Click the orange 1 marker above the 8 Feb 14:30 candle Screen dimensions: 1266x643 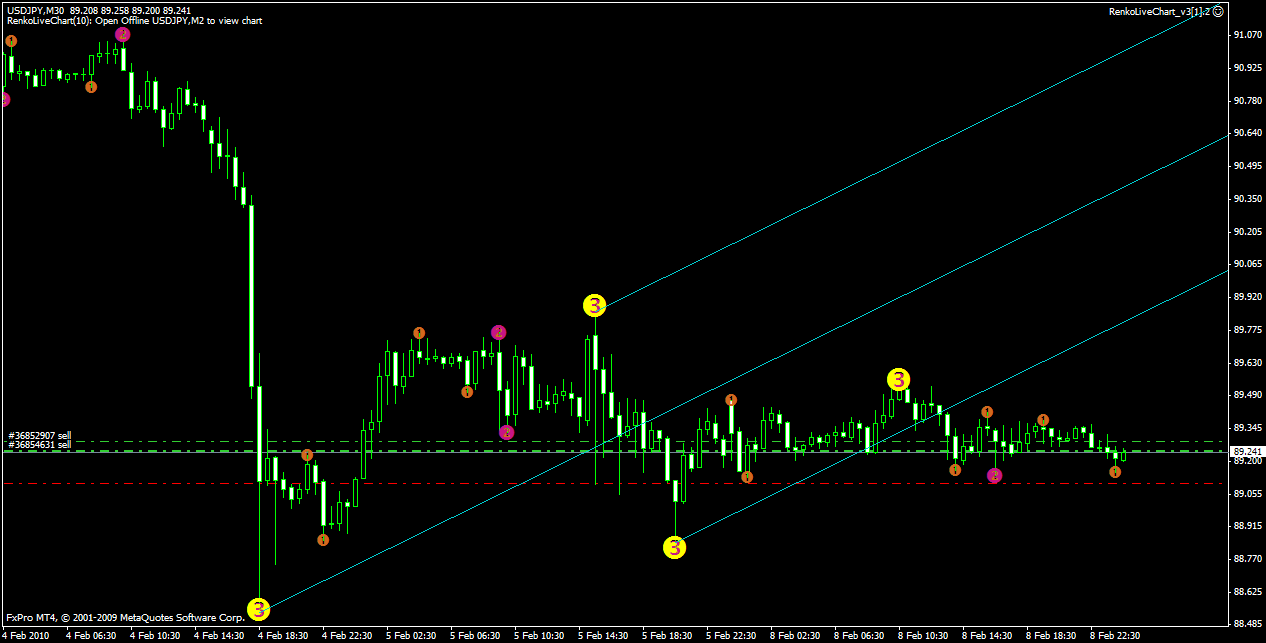pos(987,412)
